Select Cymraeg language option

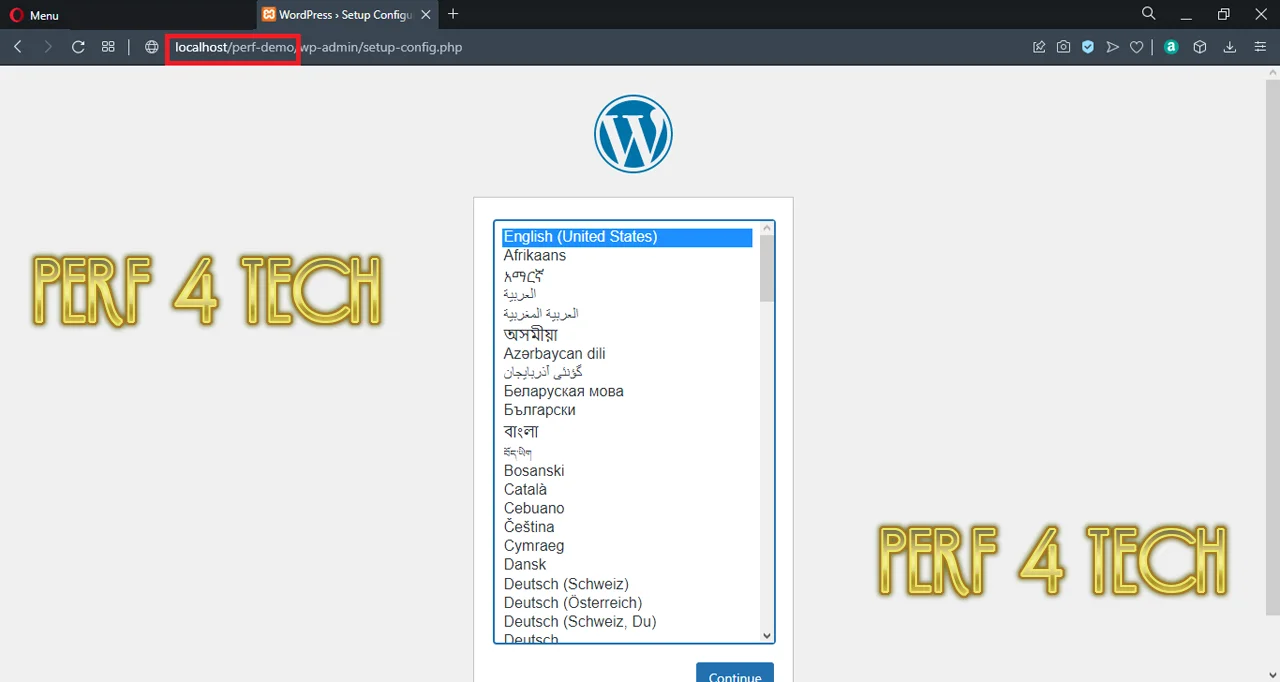point(627,546)
